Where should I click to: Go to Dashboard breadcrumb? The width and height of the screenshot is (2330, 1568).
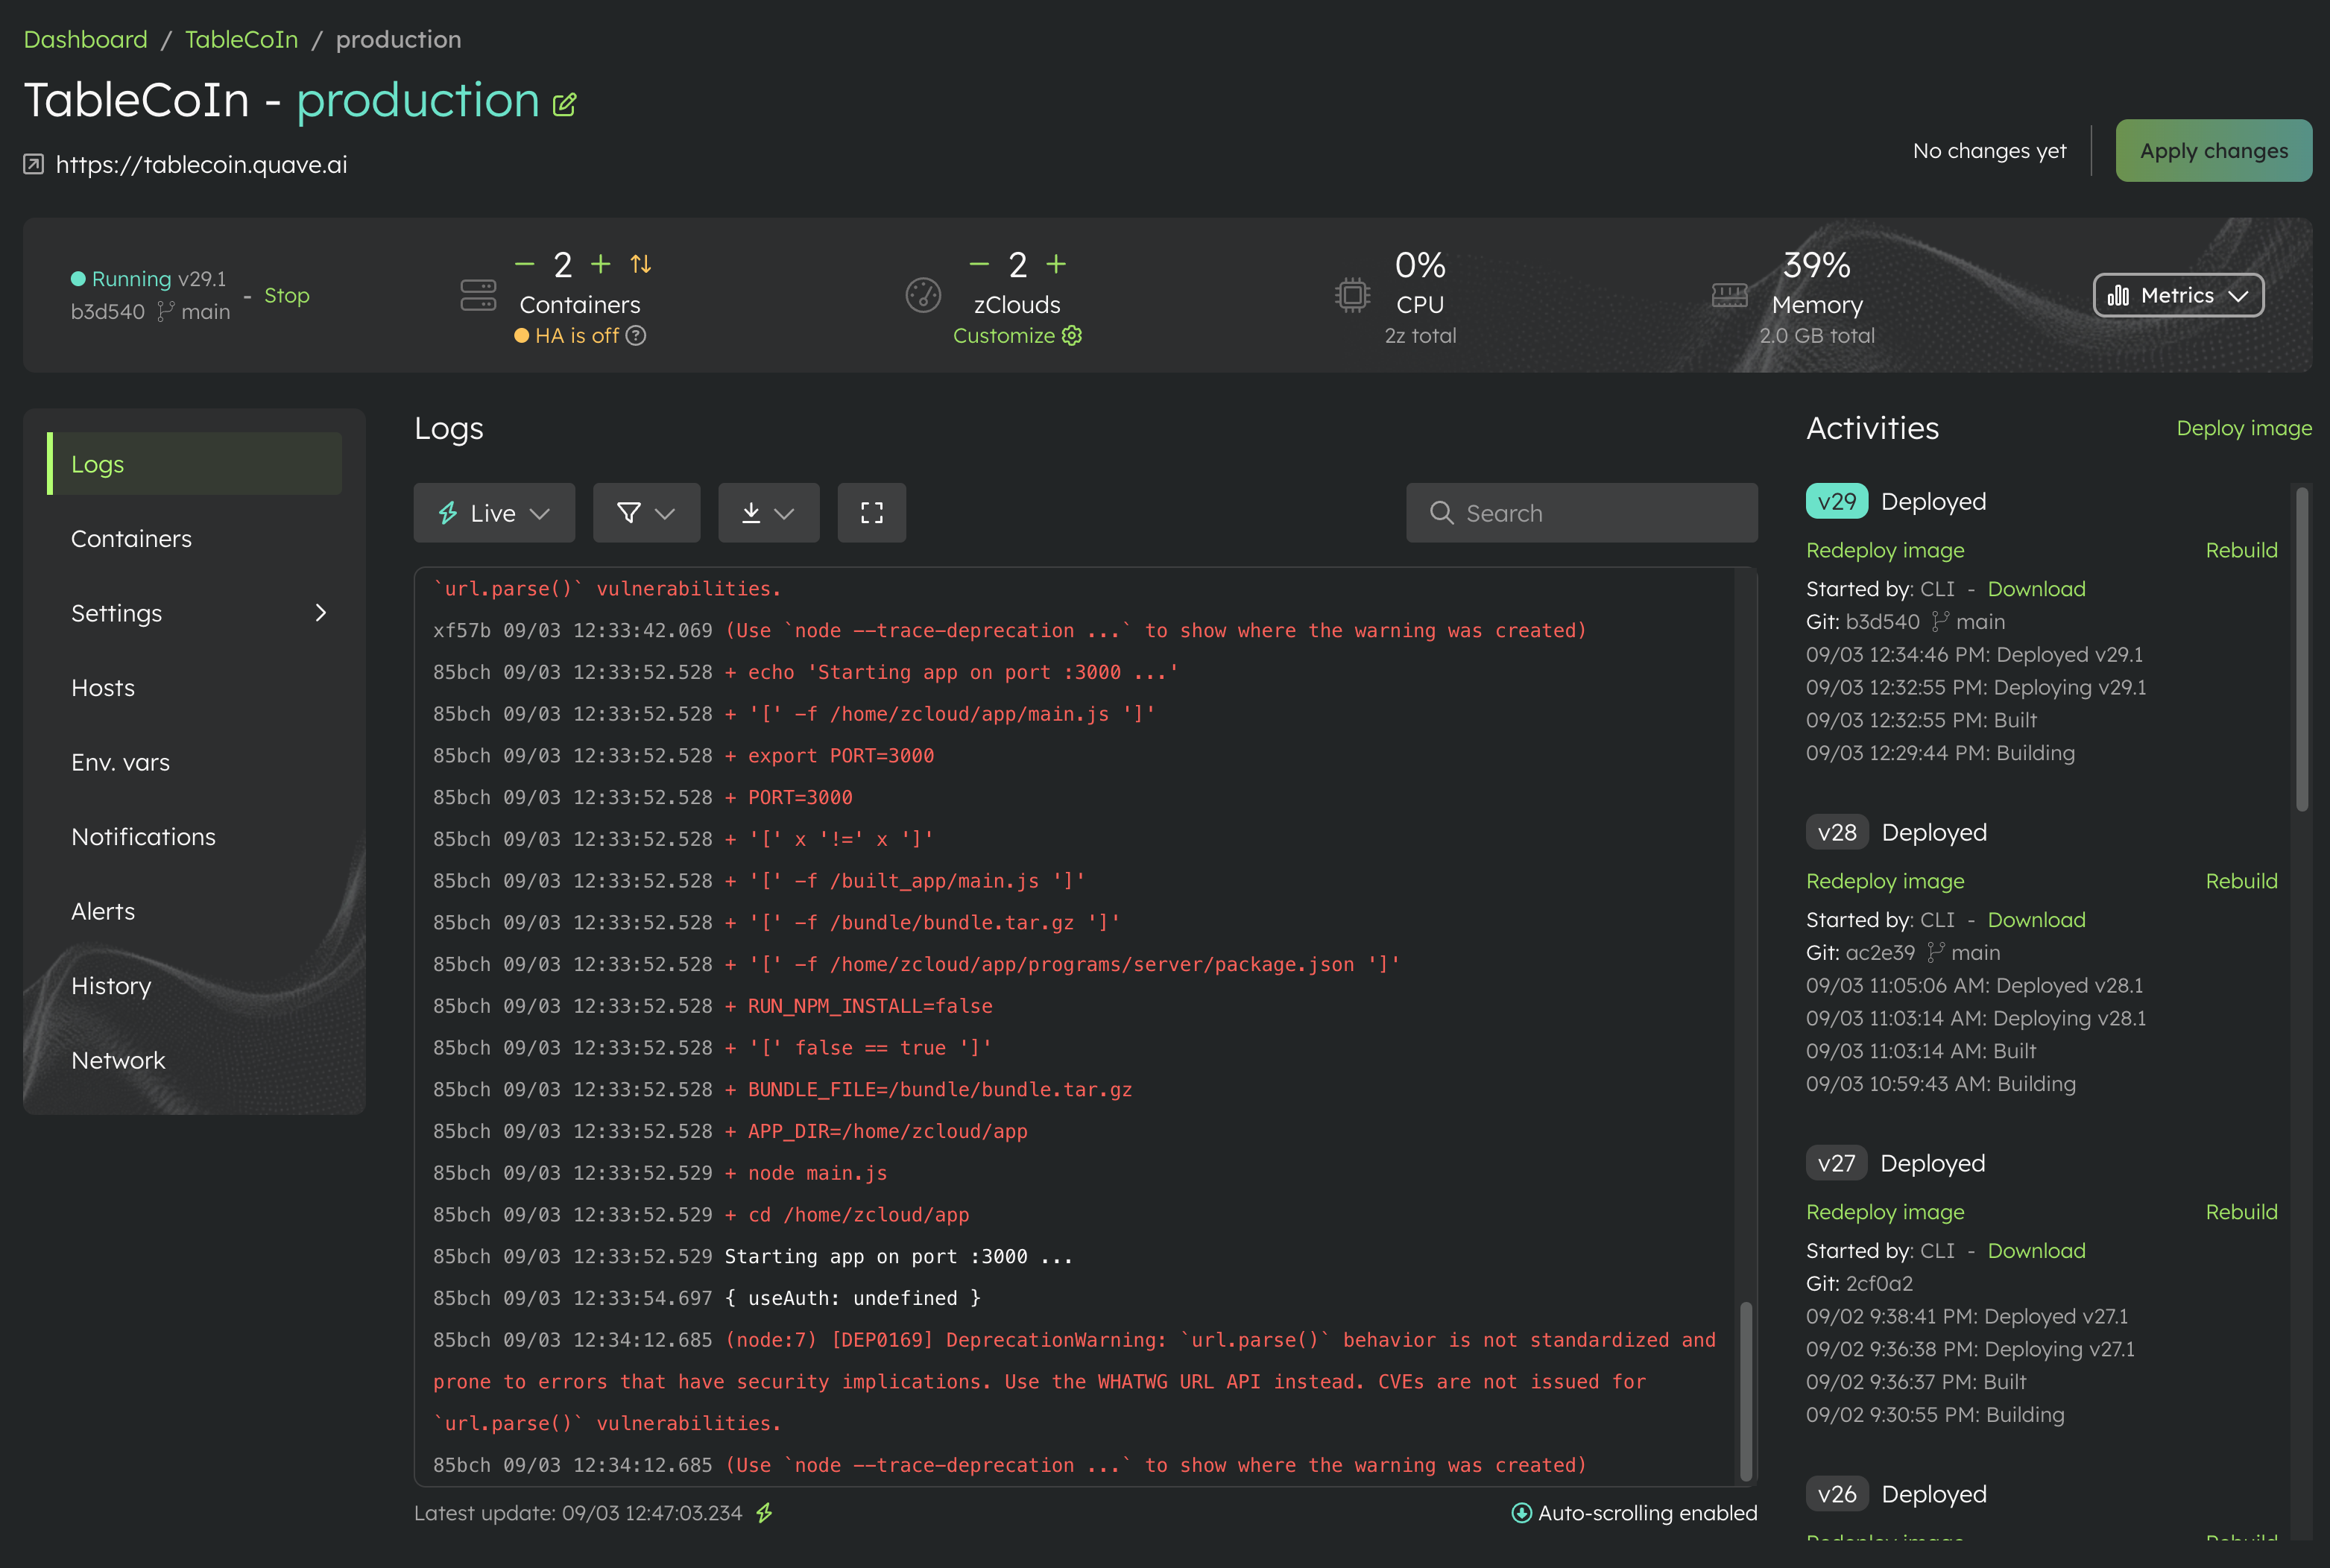85,39
